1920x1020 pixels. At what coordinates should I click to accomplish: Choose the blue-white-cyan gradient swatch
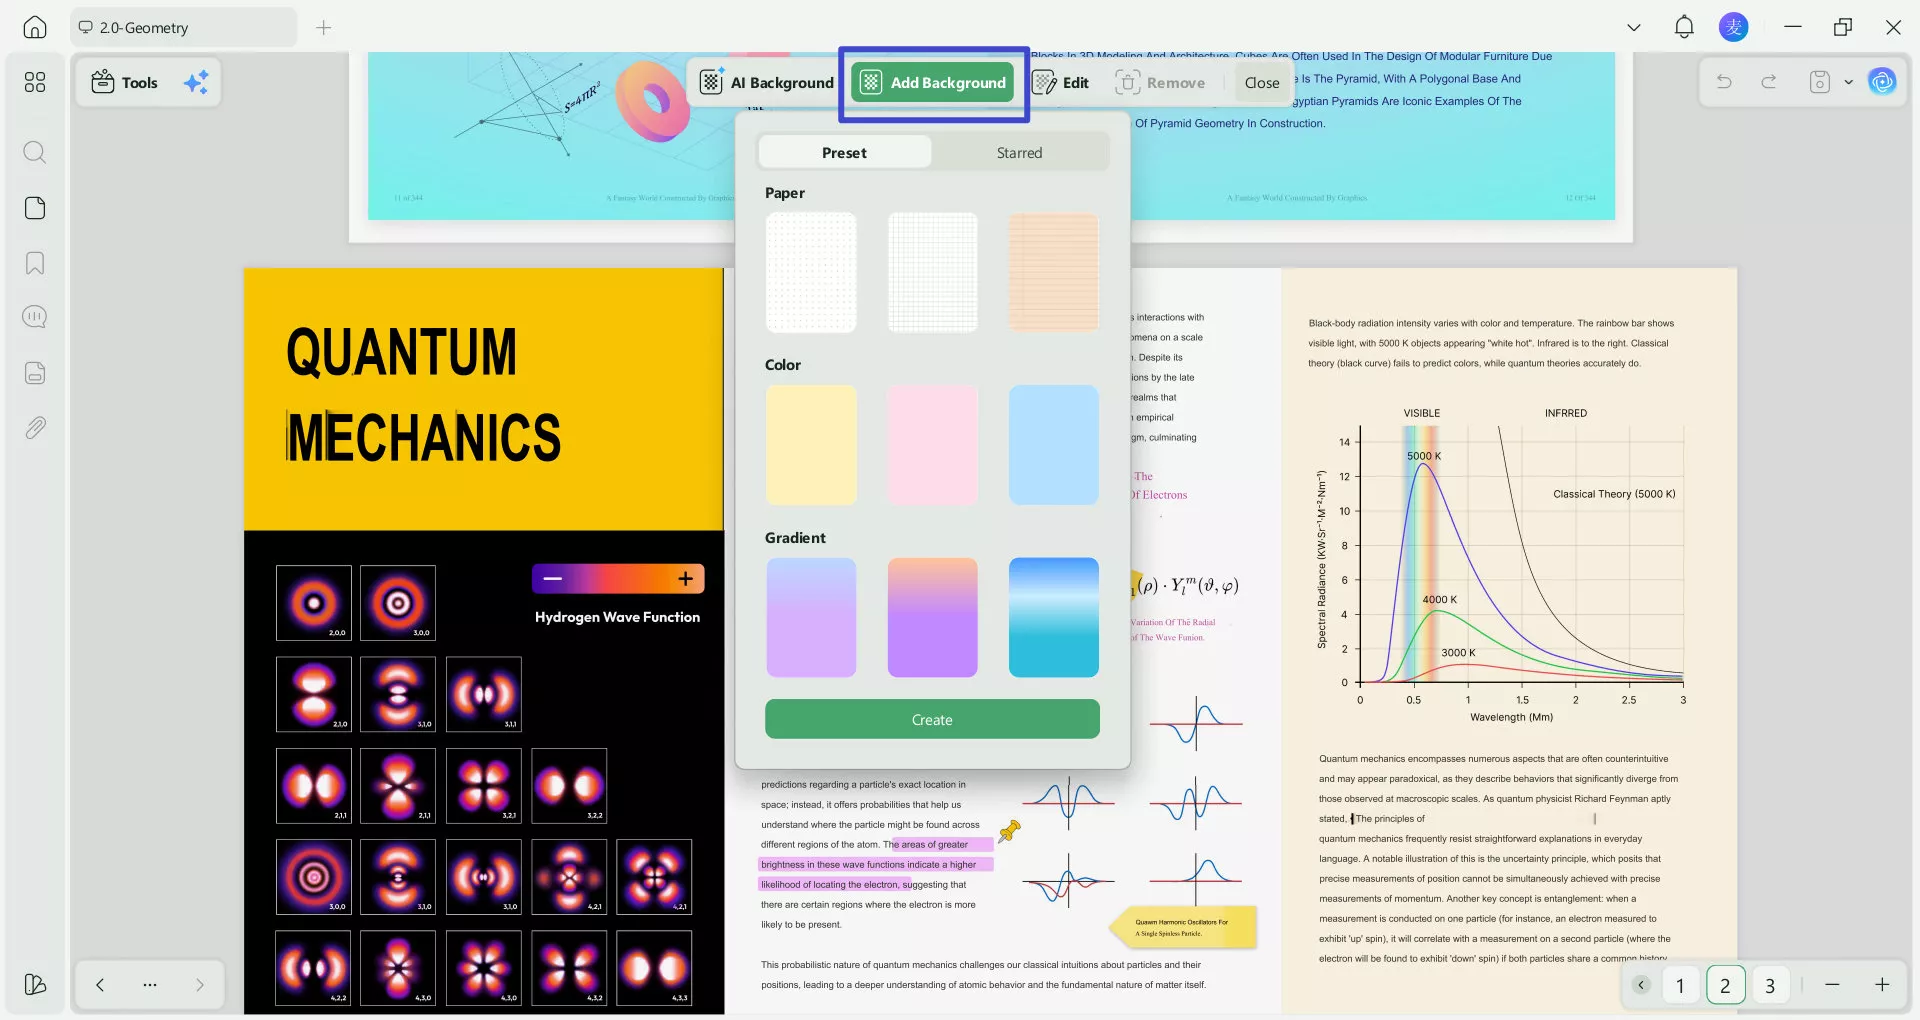coord(1054,618)
